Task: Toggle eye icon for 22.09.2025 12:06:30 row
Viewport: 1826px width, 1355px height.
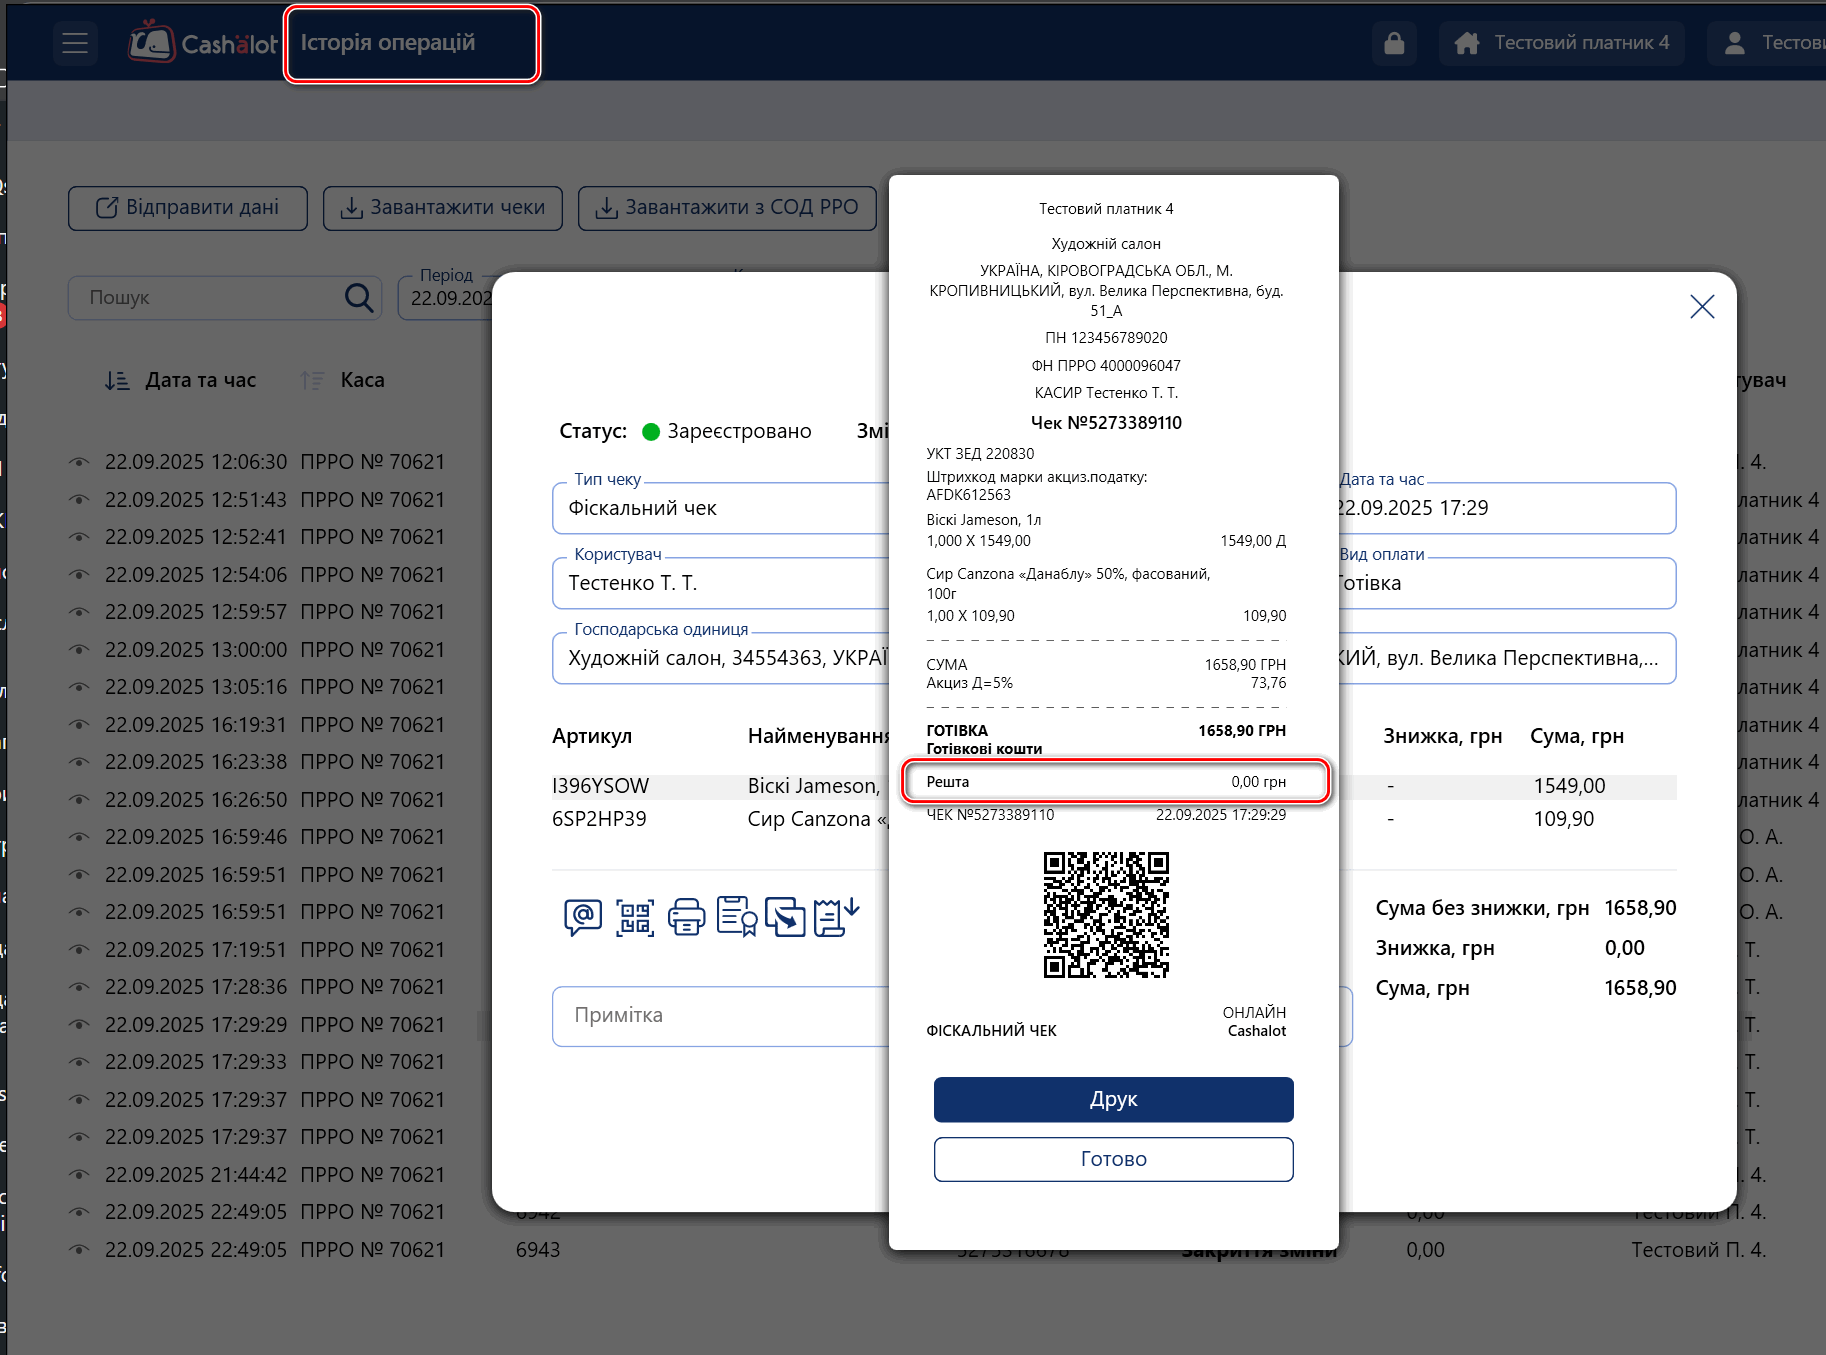Action: (79, 462)
